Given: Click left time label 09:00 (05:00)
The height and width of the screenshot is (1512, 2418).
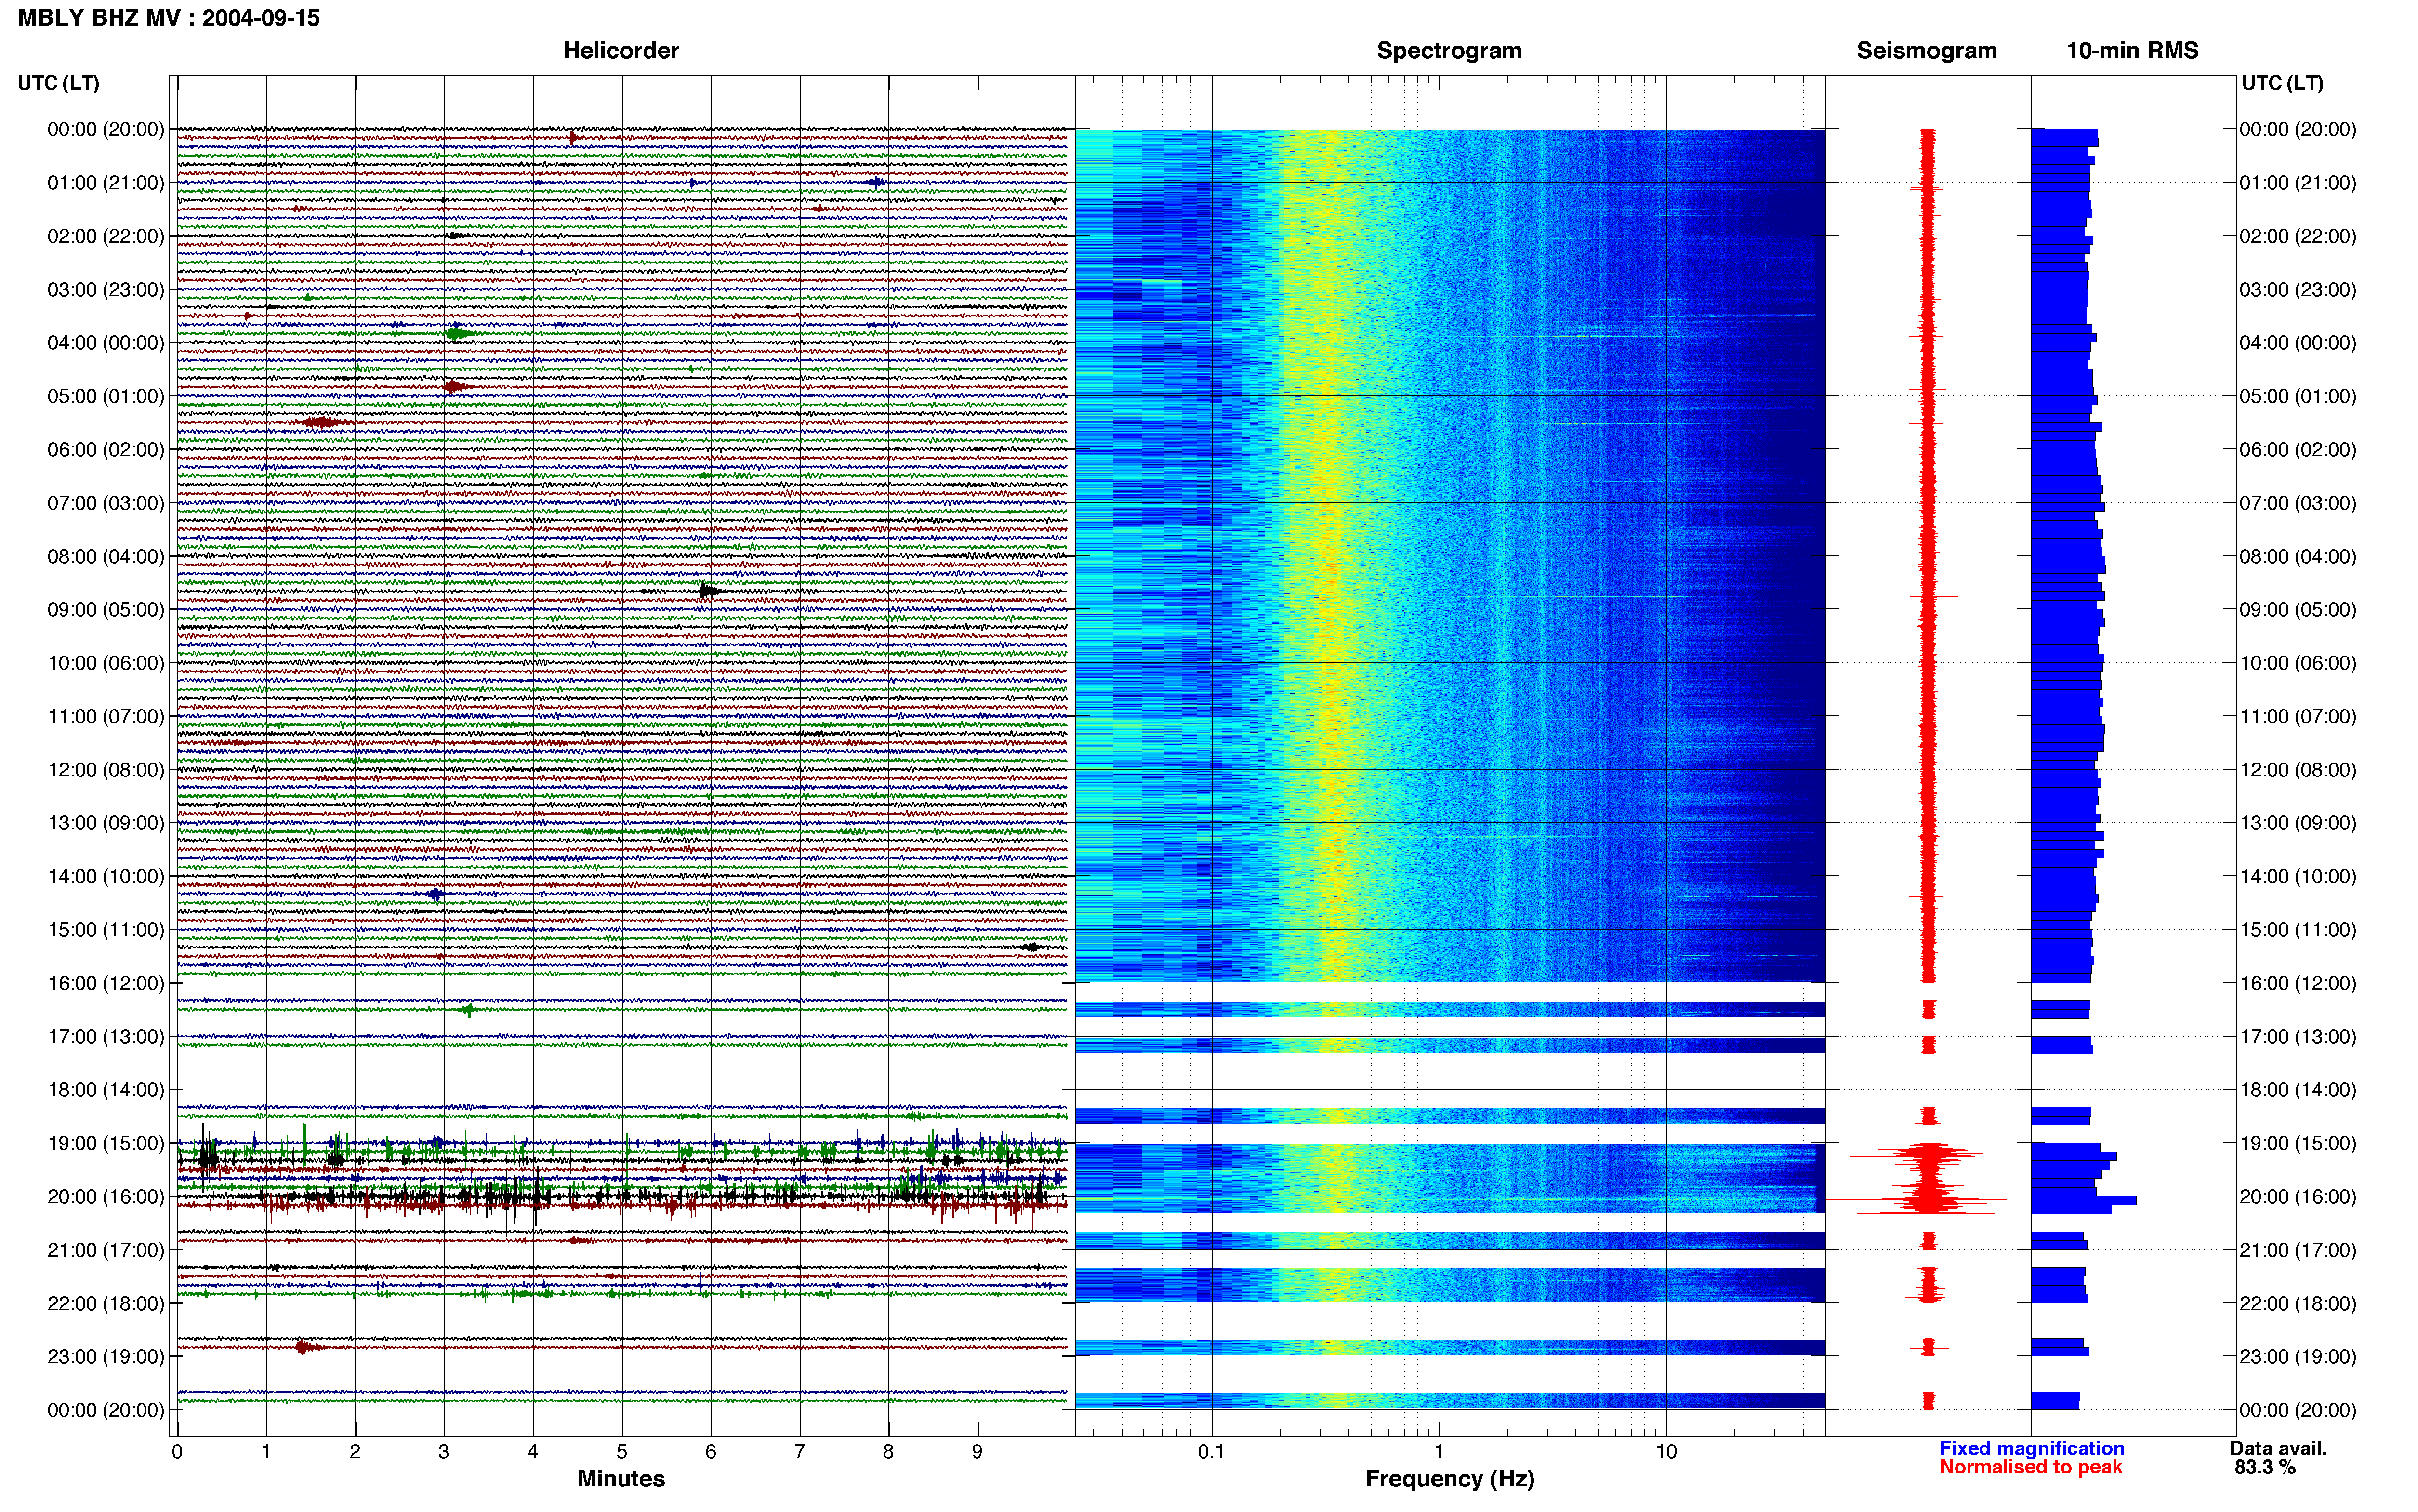Looking at the screenshot, I should click(x=106, y=610).
